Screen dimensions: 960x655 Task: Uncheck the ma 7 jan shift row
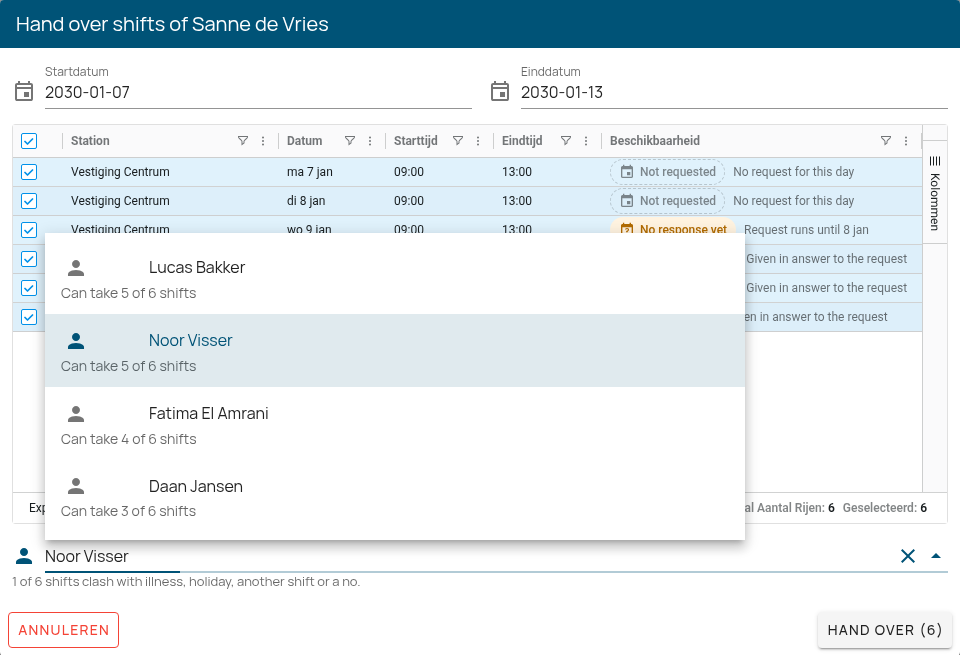tap(29, 172)
